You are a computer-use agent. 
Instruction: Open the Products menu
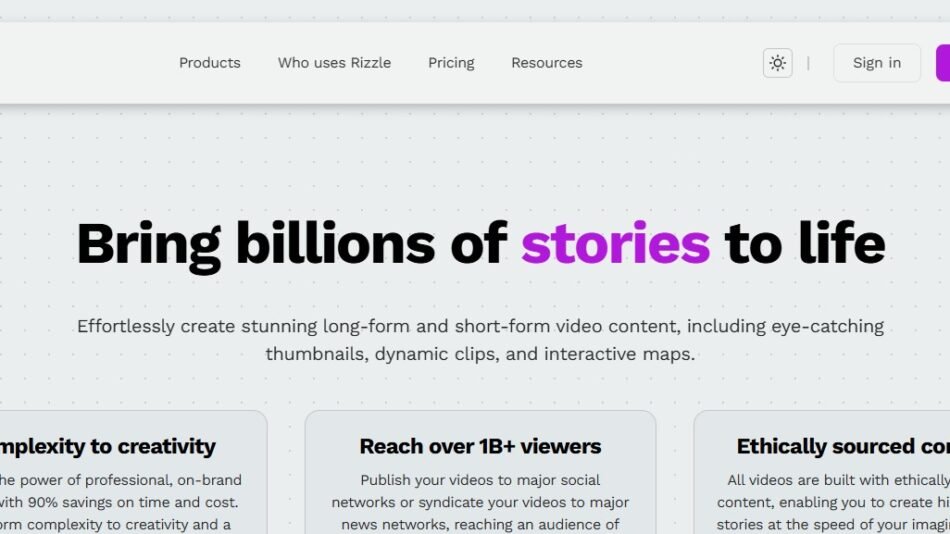click(210, 62)
